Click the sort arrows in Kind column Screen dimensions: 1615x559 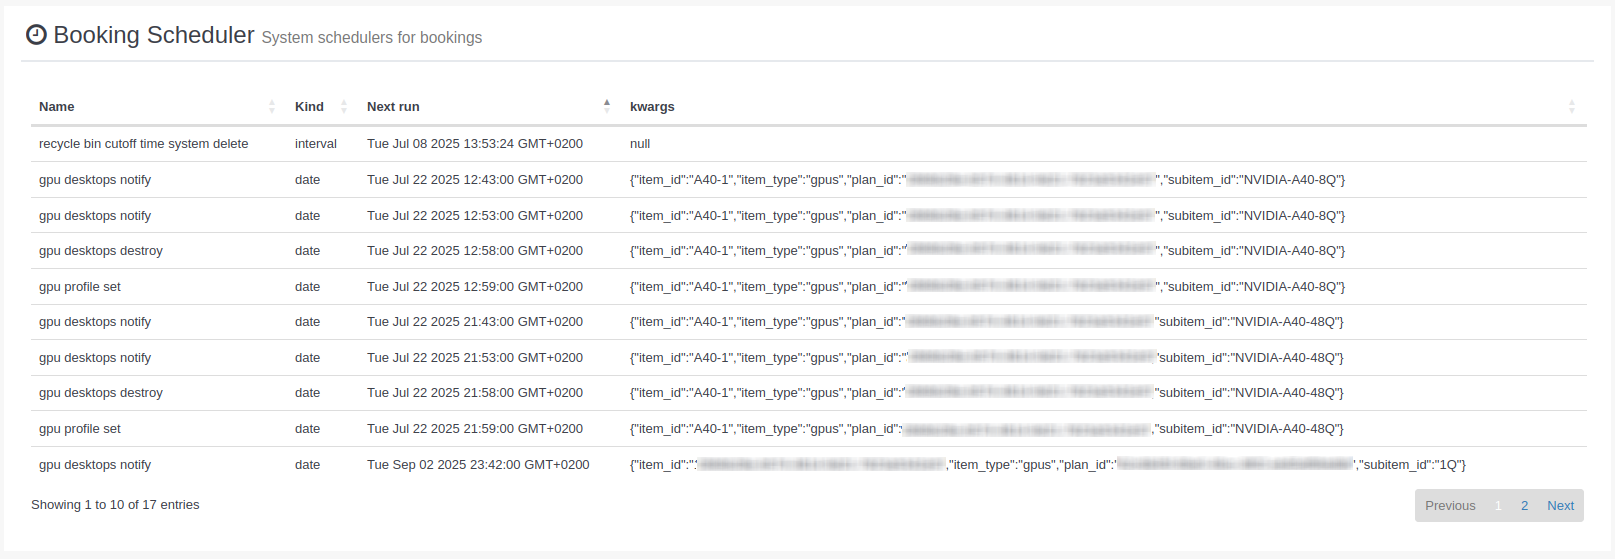[x=343, y=107]
